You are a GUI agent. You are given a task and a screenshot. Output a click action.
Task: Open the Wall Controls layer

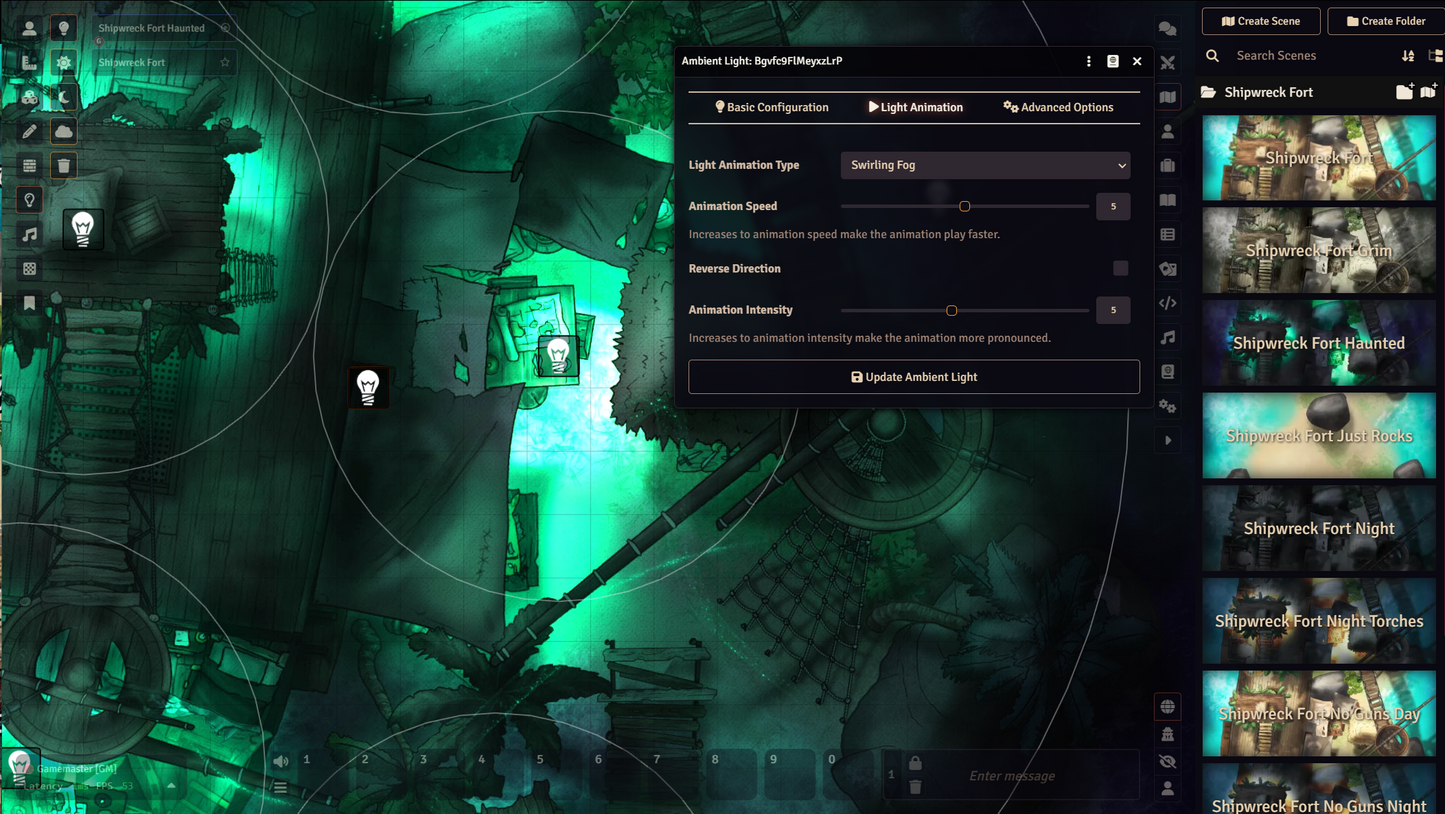pyautogui.click(x=29, y=165)
